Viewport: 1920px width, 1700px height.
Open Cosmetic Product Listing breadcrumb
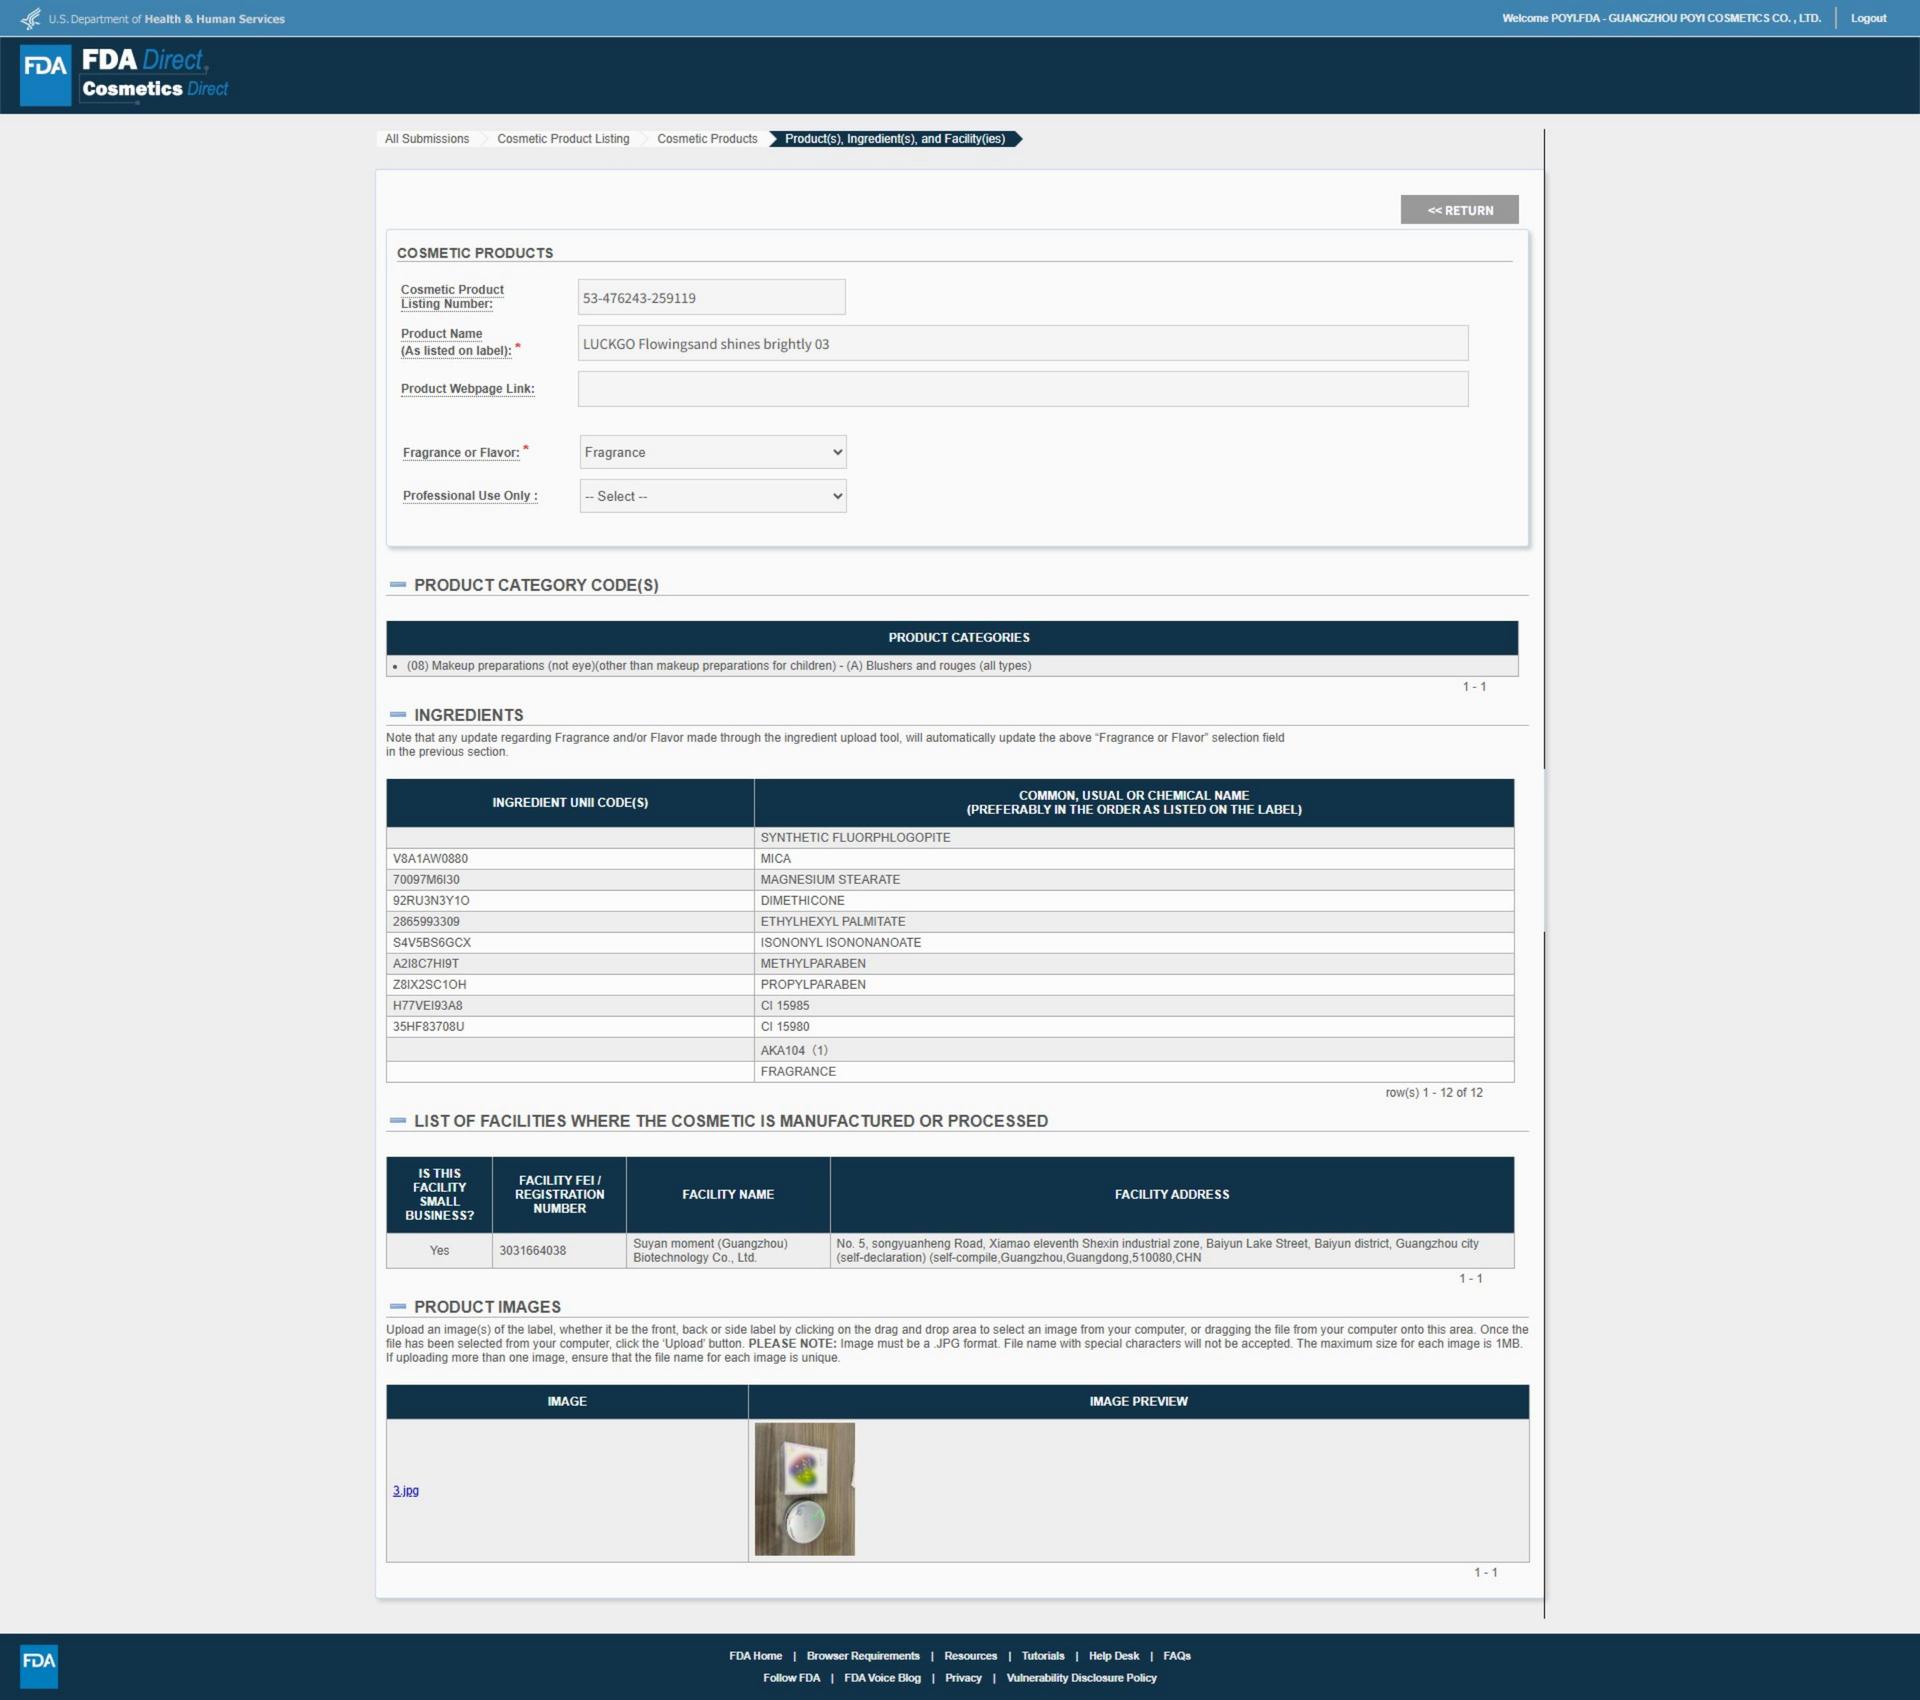pos(563,139)
